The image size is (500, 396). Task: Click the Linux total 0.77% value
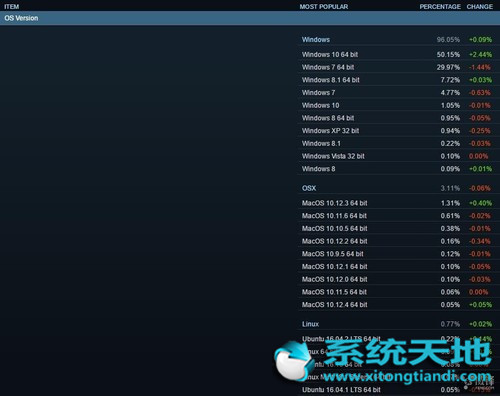450,324
